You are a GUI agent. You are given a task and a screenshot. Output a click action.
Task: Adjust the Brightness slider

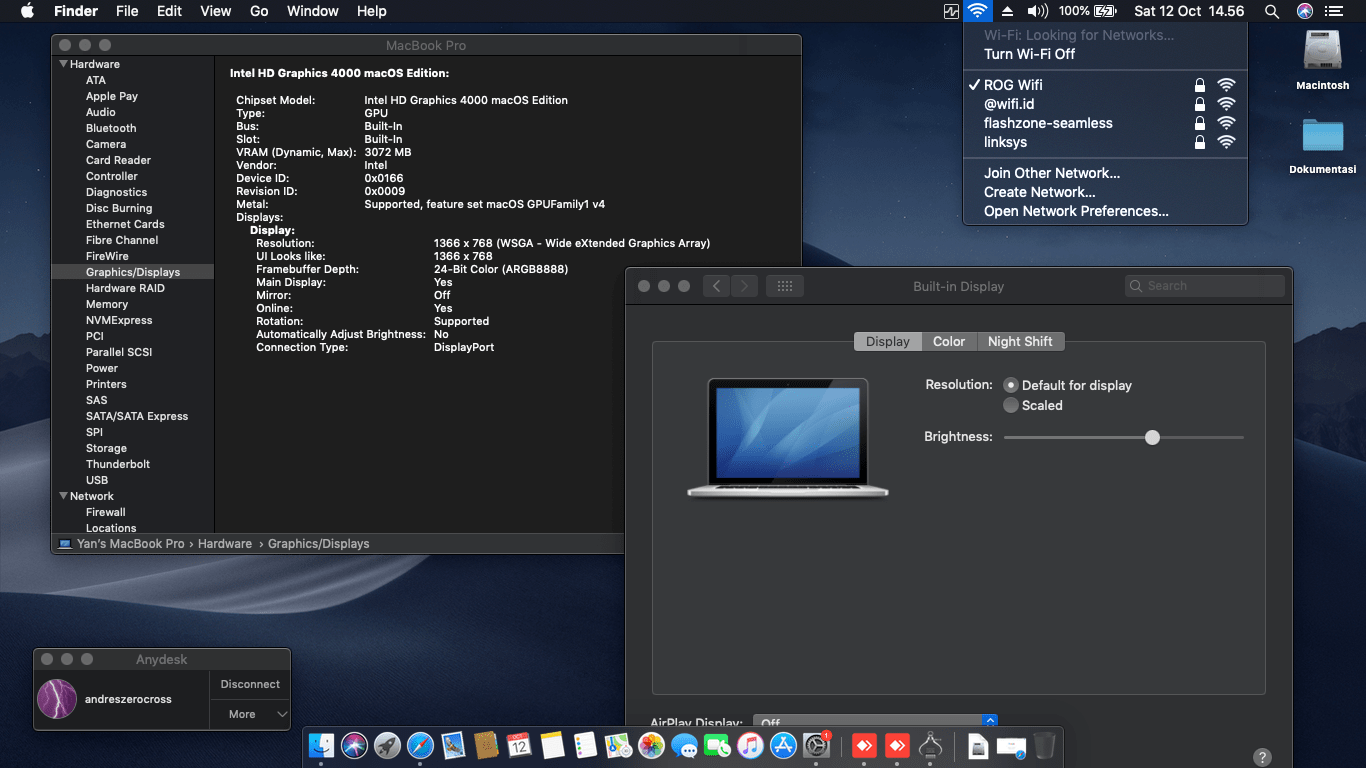coord(1152,437)
